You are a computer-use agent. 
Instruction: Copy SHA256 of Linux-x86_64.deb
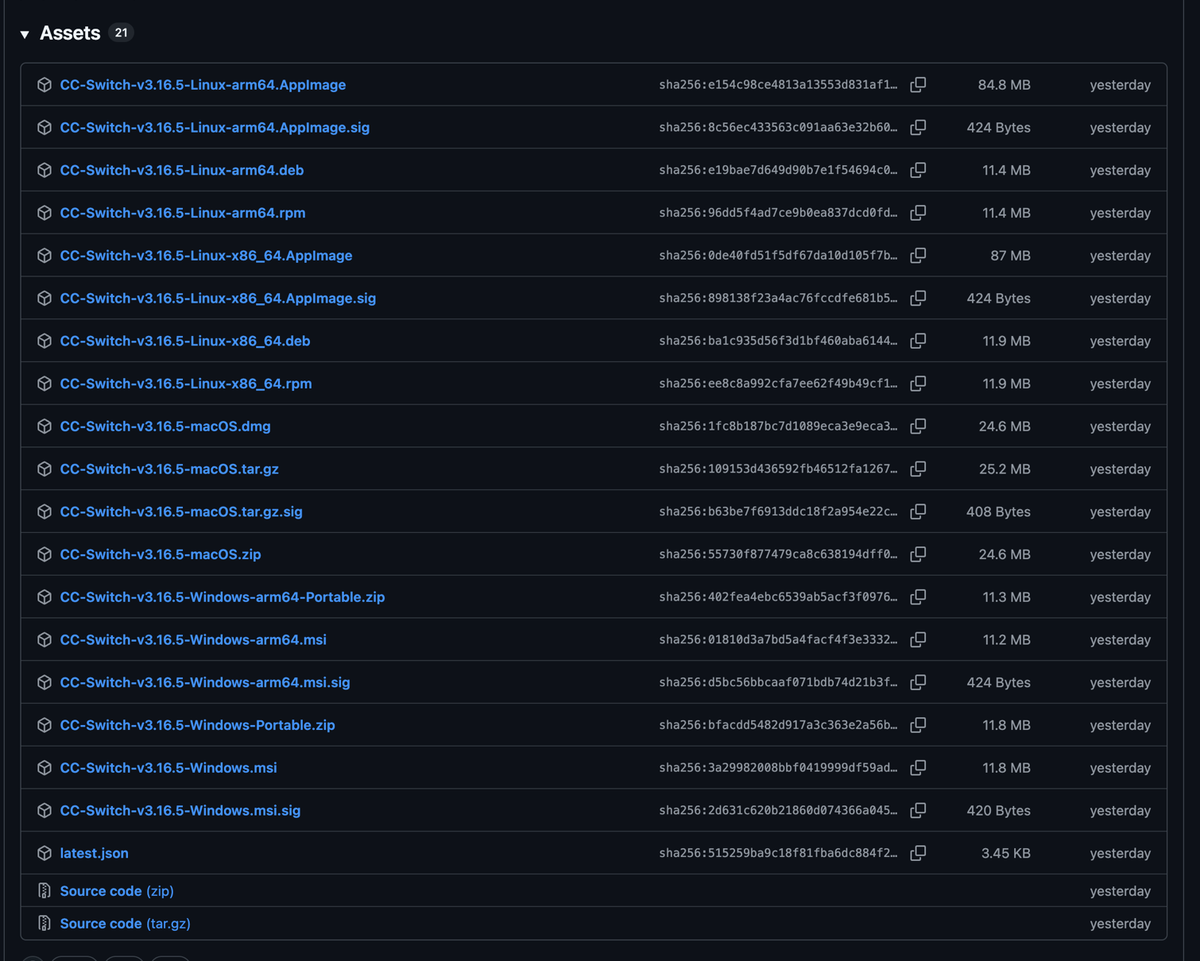pos(918,341)
